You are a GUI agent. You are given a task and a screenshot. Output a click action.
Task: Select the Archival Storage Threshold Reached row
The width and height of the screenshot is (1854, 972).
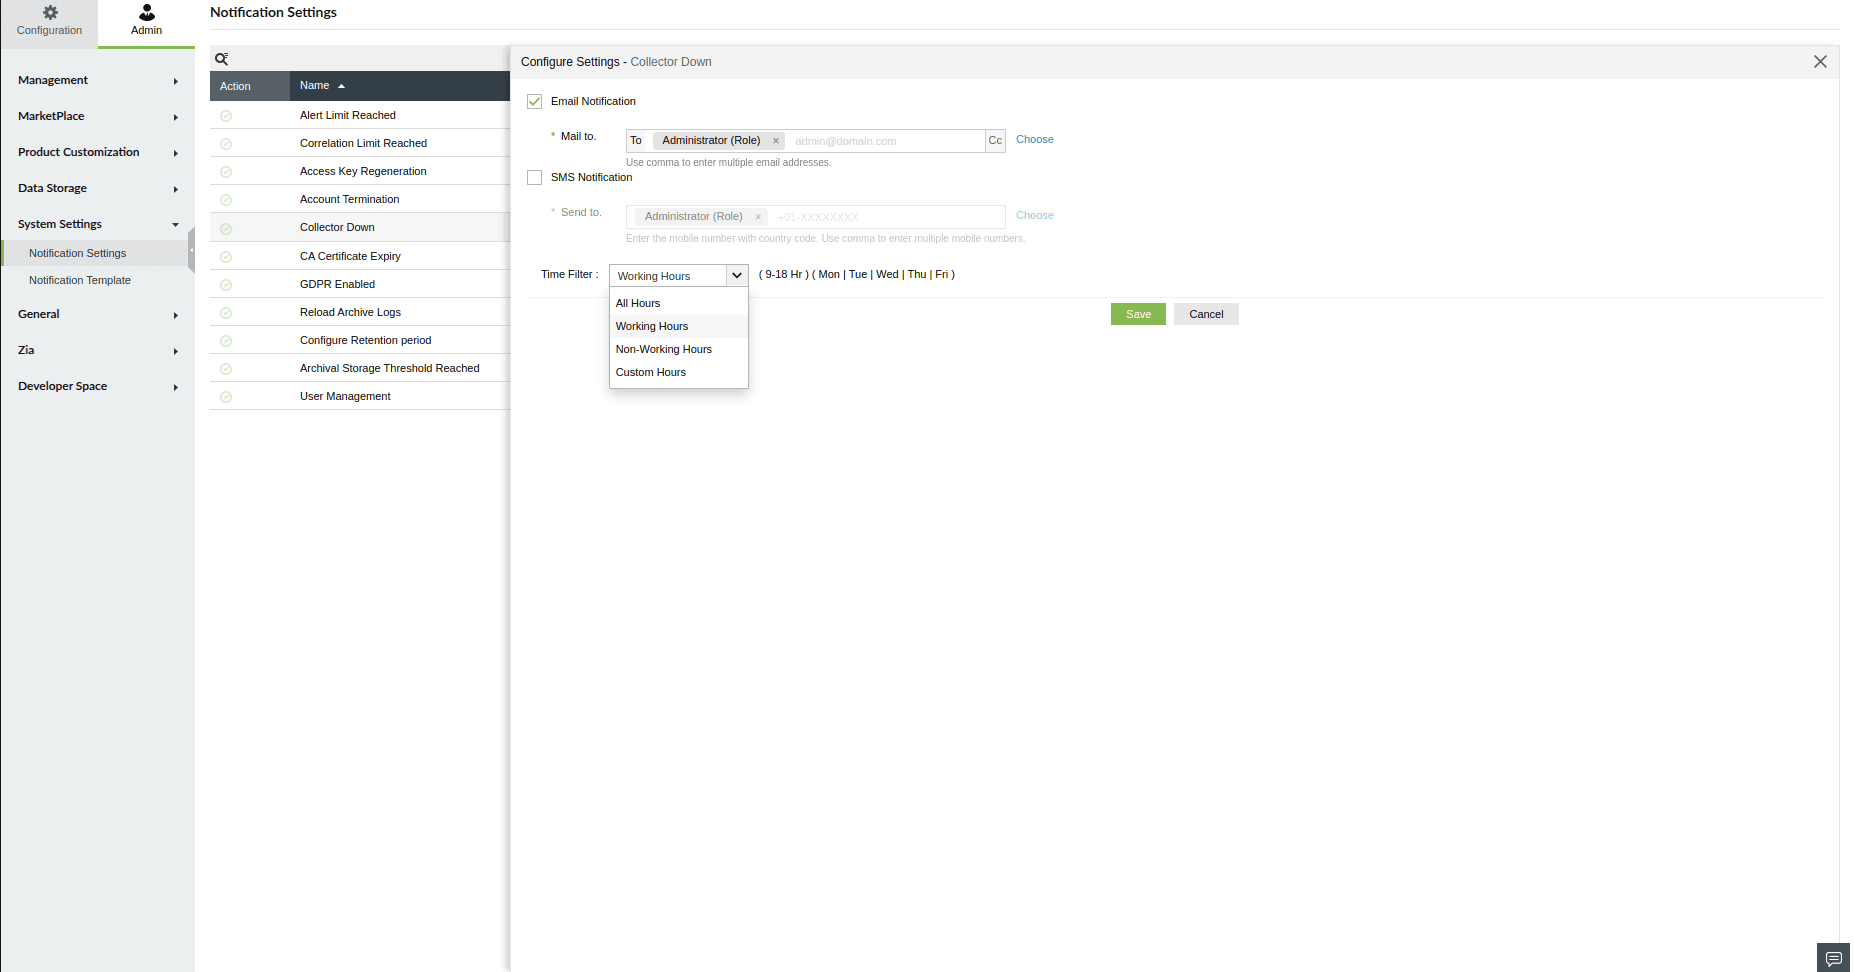point(360,368)
